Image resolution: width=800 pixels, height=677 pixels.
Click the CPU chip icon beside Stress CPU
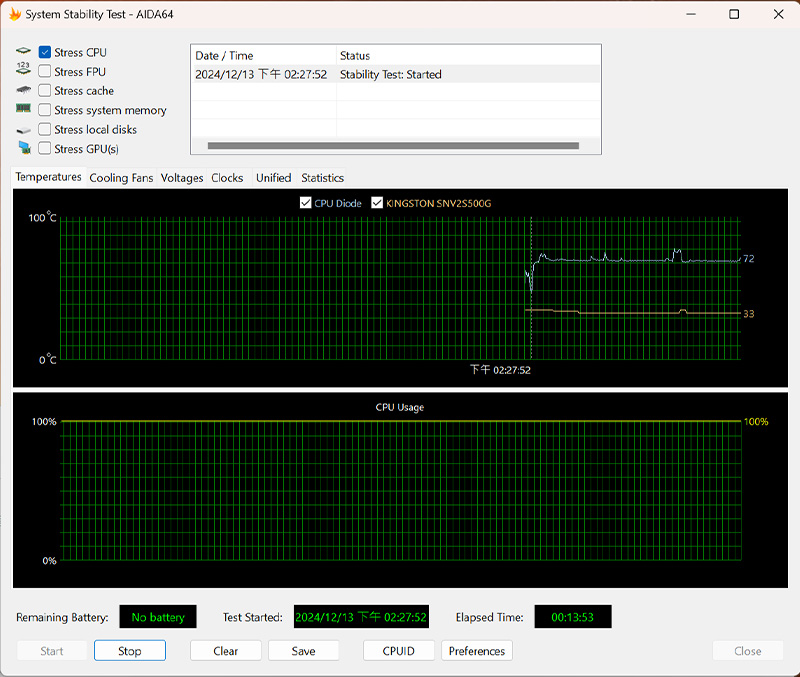(23, 51)
